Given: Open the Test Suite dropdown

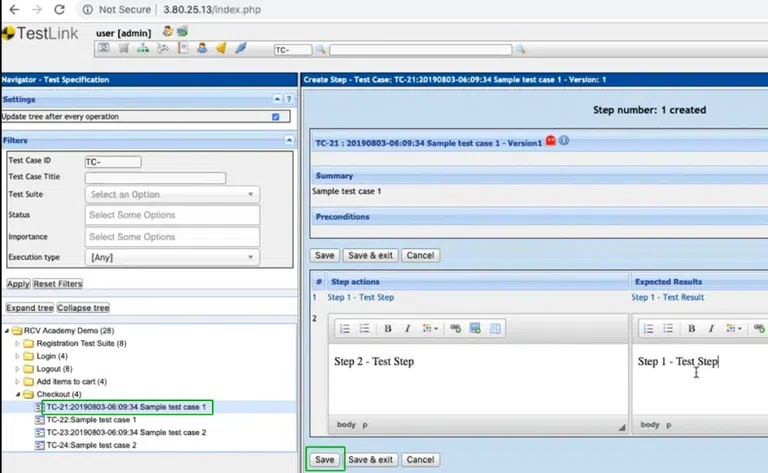Looking at the screenshot, I should coord(172,194).
